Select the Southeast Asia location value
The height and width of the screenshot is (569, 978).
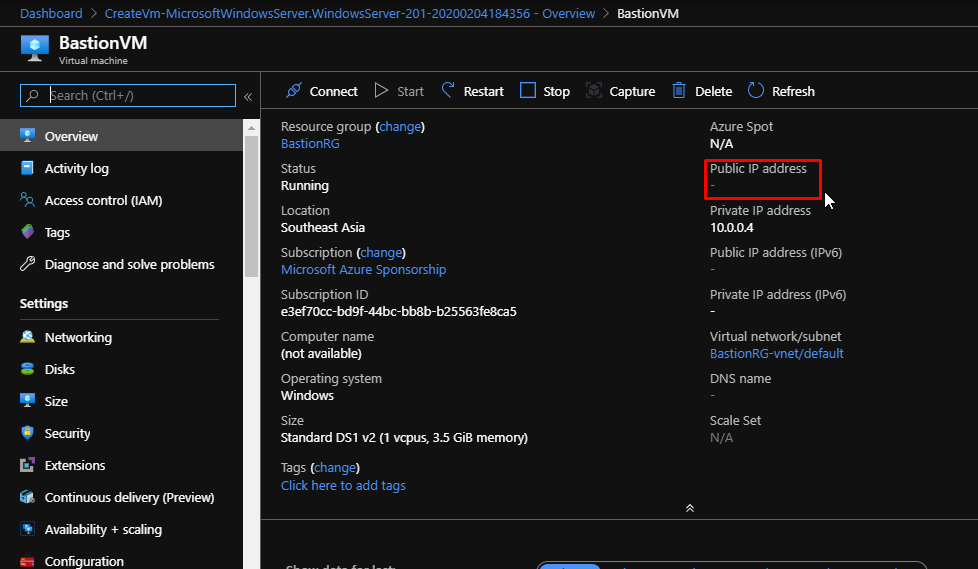click(x=322, y=227)
